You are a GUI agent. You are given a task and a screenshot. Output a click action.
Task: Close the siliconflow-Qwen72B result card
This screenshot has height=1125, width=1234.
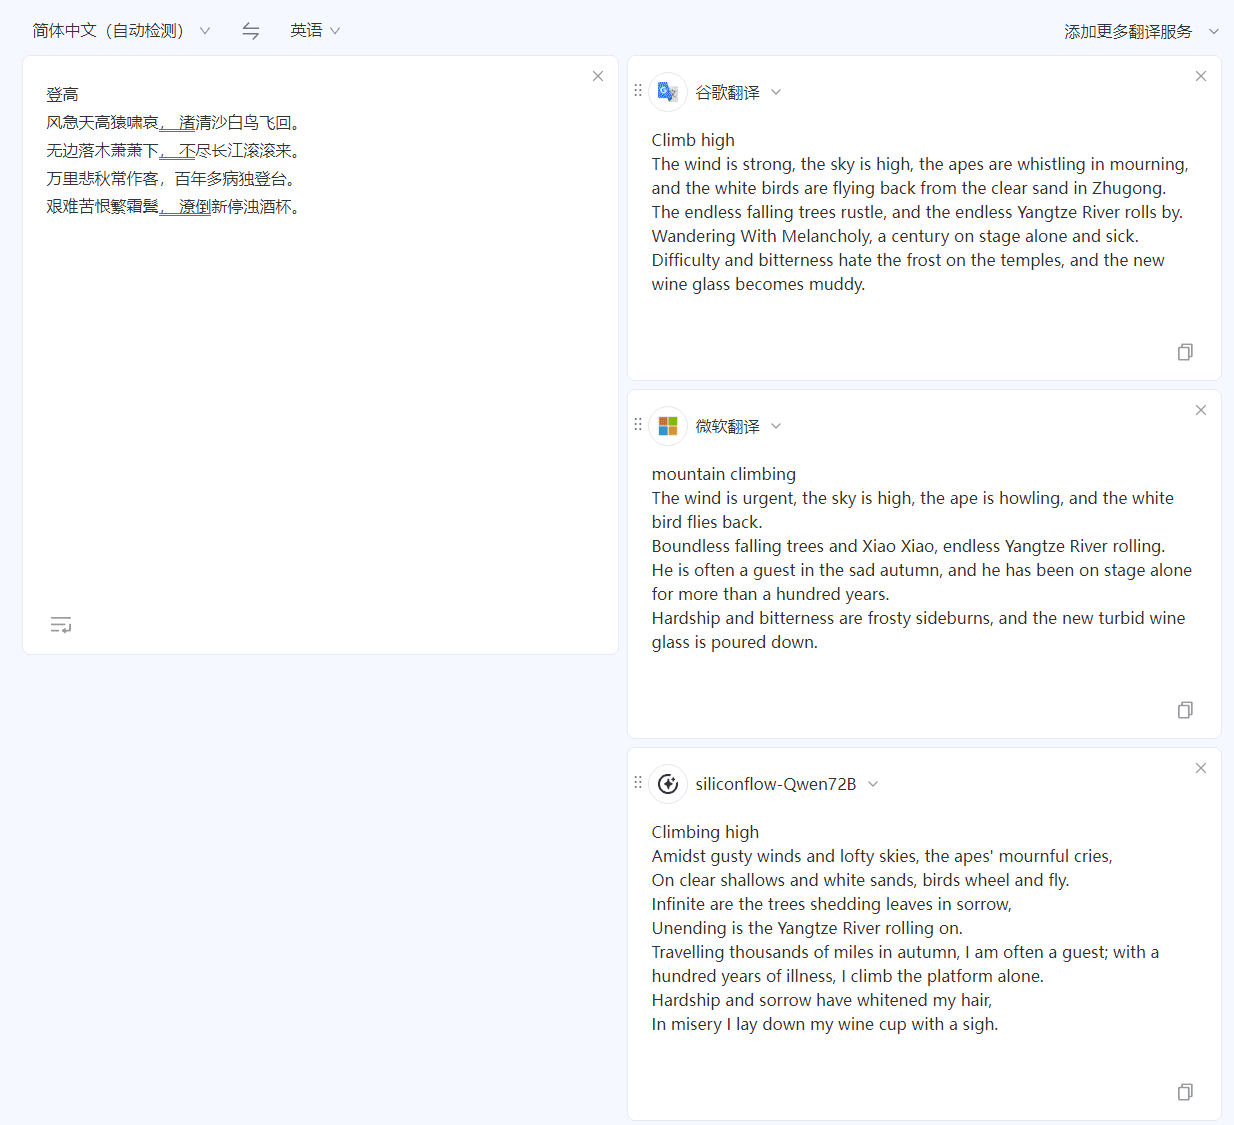click(x=1201, y=768)
